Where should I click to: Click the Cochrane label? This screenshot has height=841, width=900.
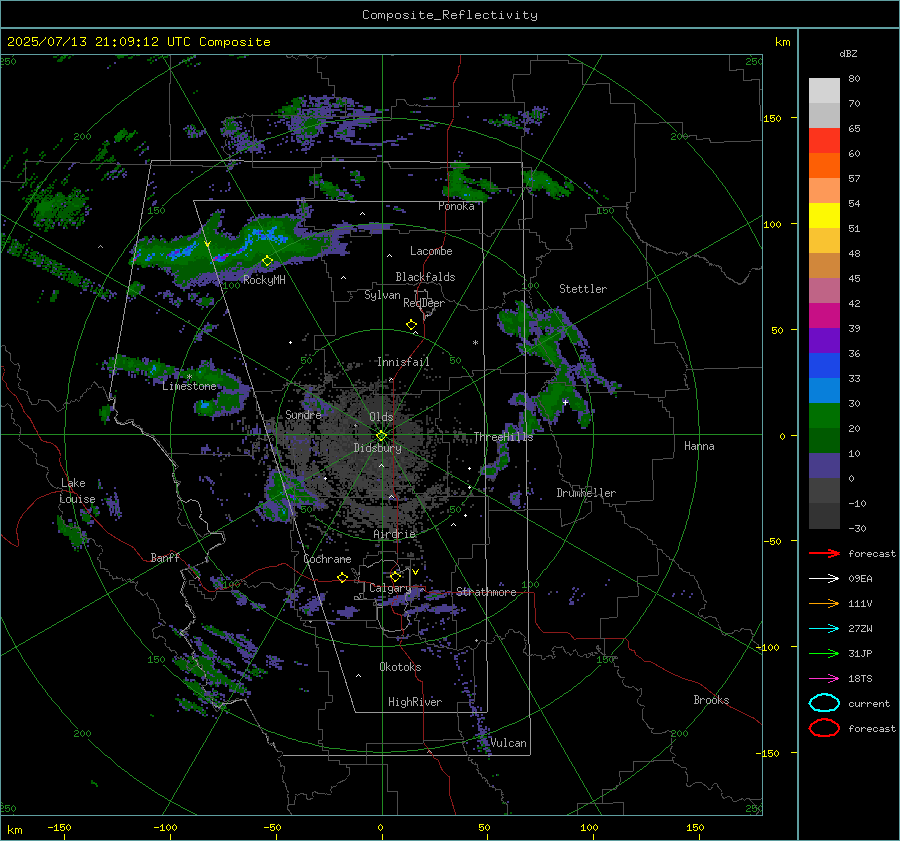(x=327, y=559)
